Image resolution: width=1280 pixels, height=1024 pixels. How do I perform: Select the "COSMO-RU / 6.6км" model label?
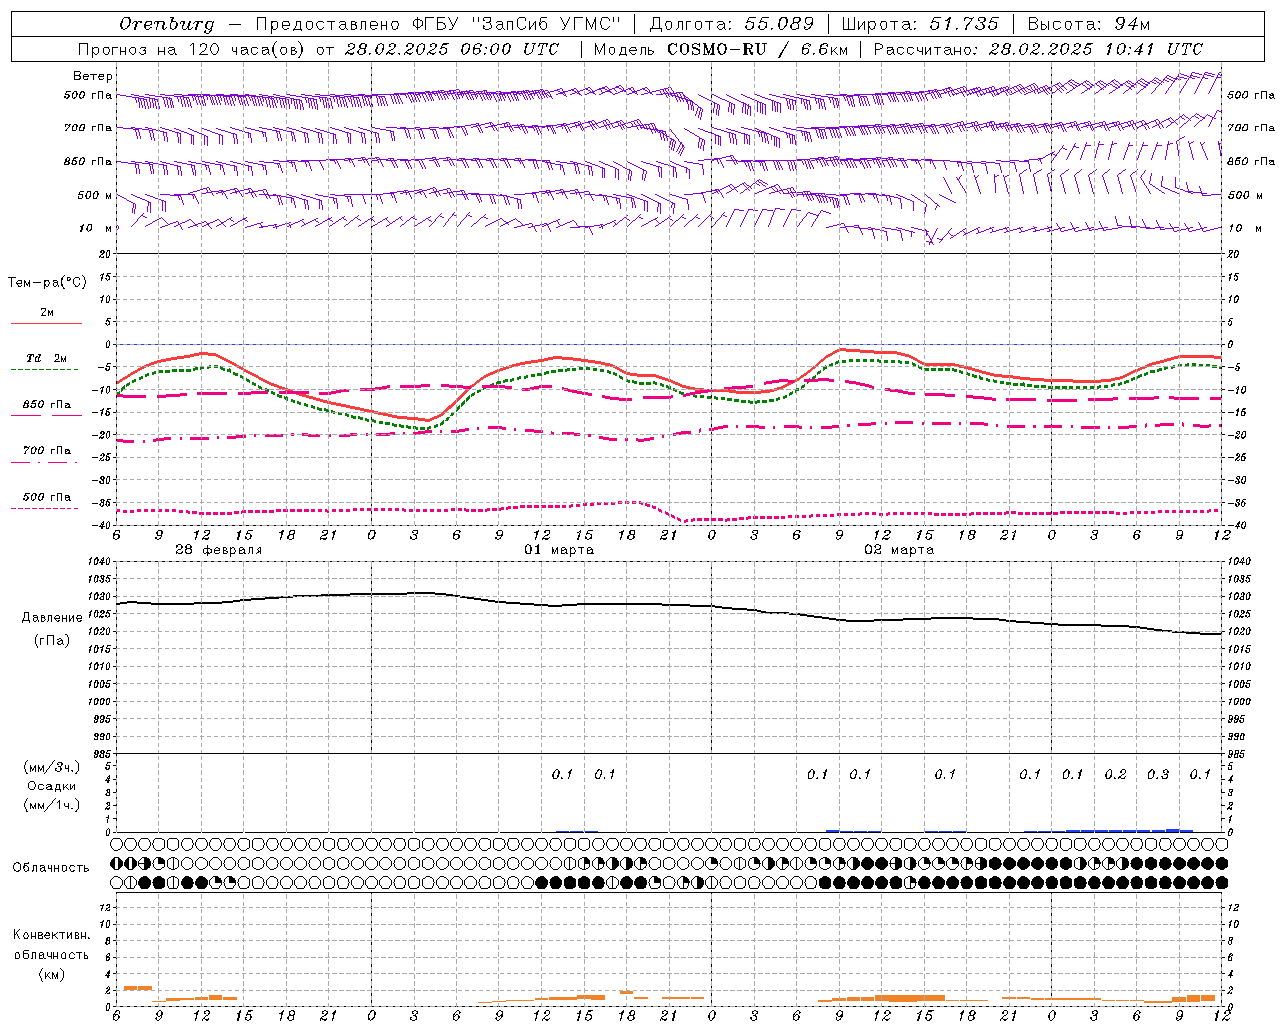coord(756,49)
